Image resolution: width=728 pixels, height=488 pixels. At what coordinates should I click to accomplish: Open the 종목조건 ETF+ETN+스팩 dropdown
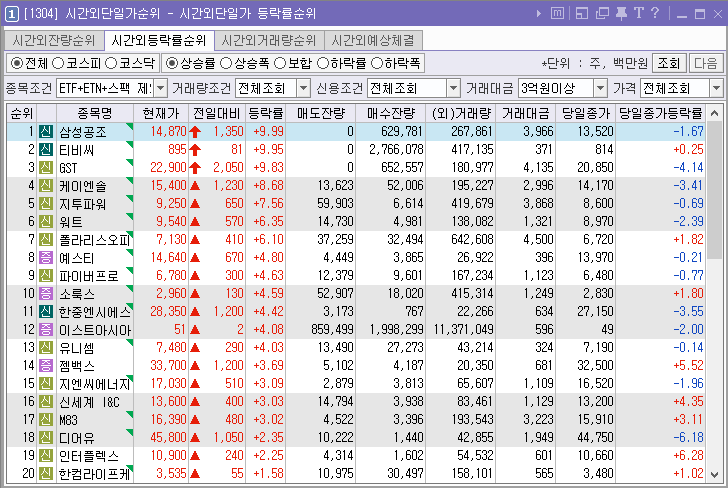pos(161,88)
